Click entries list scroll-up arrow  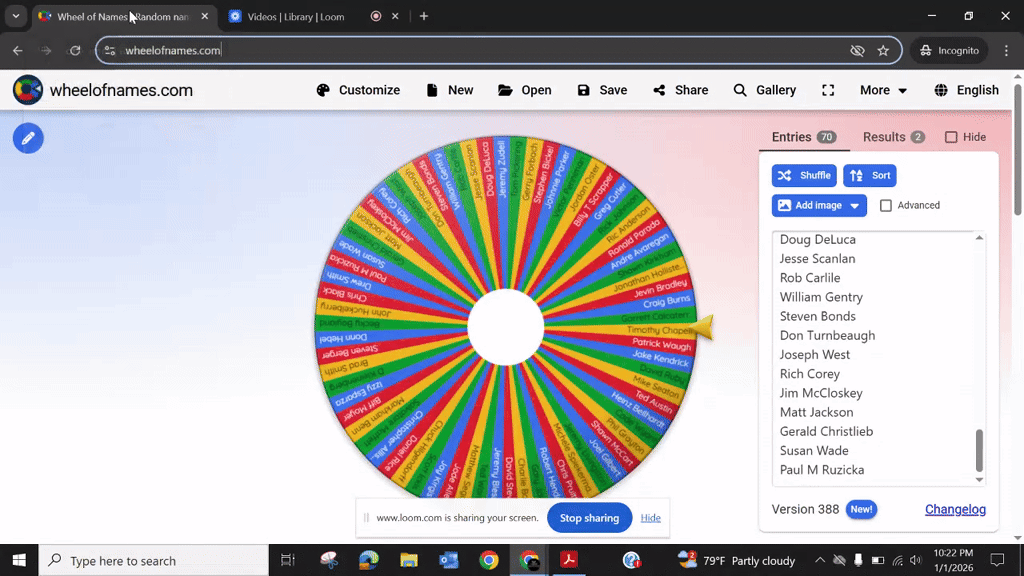click(979, 238)
